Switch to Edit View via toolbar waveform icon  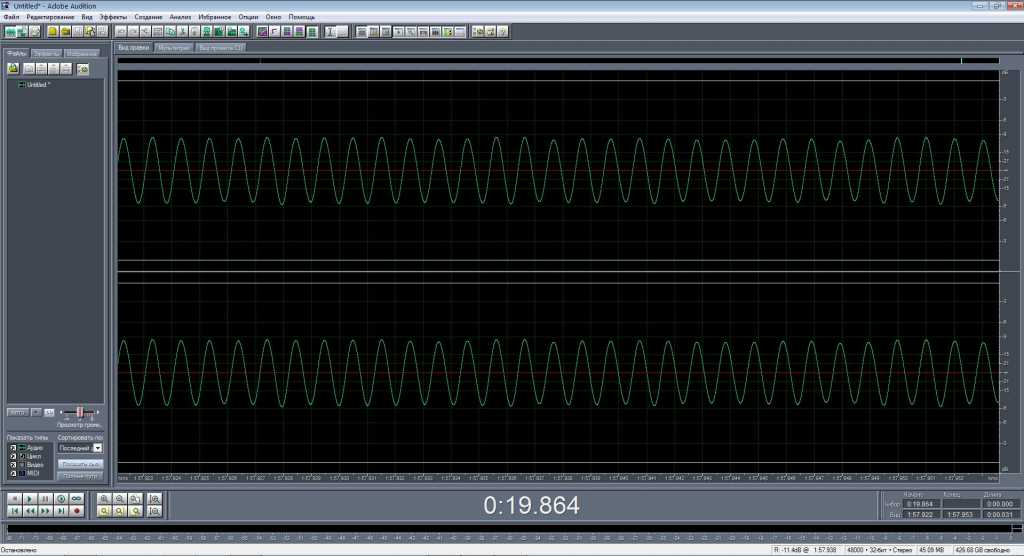[x=10, y=31]
